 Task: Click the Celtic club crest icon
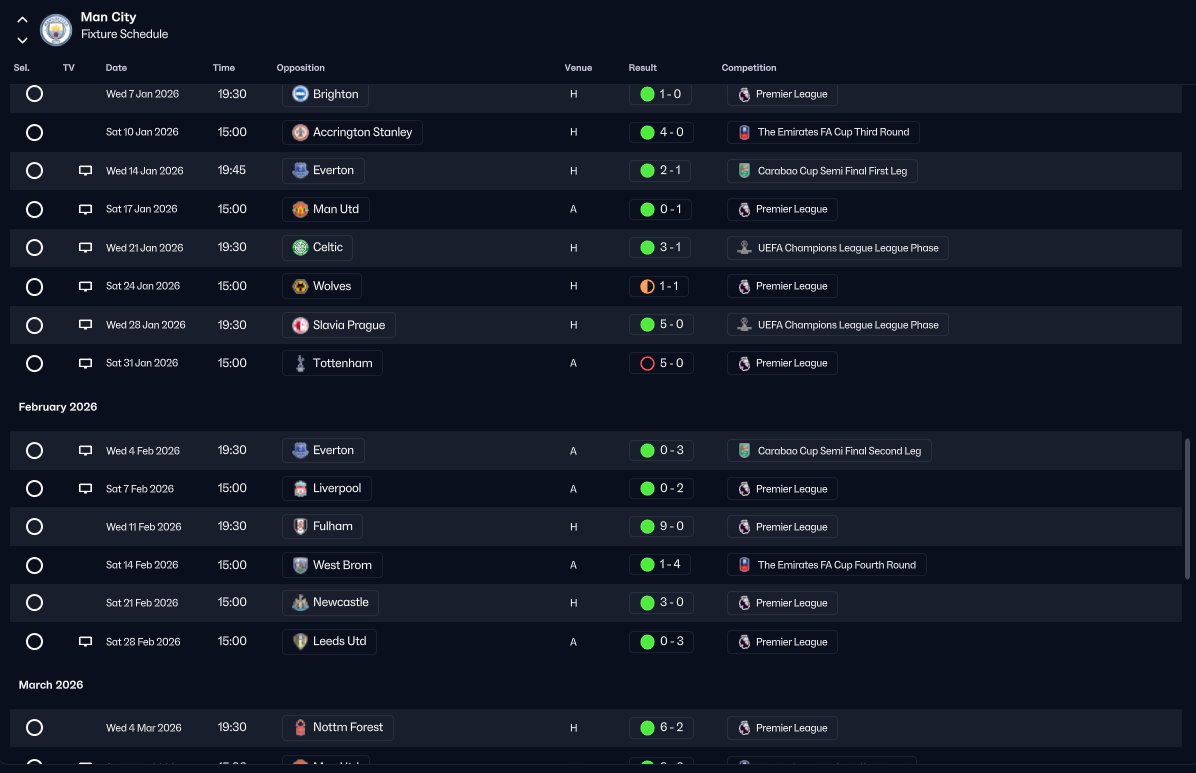(x=301, y=247)
